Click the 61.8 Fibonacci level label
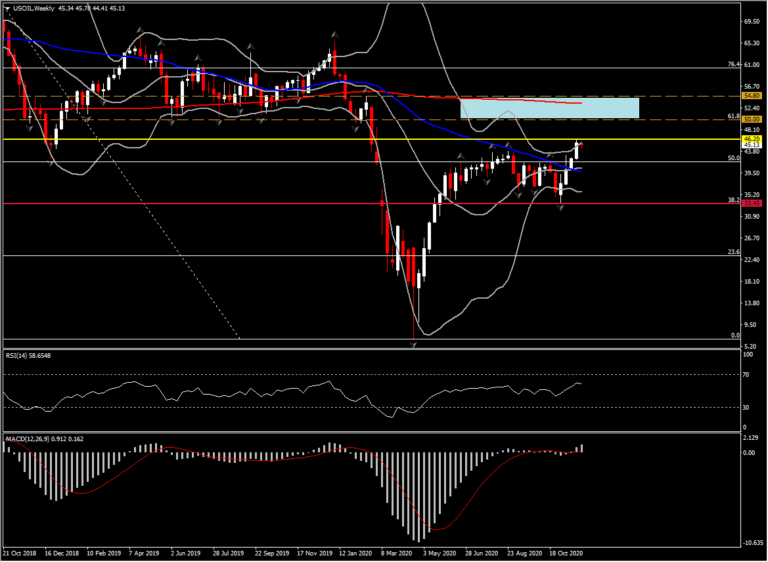 (733, 116)
